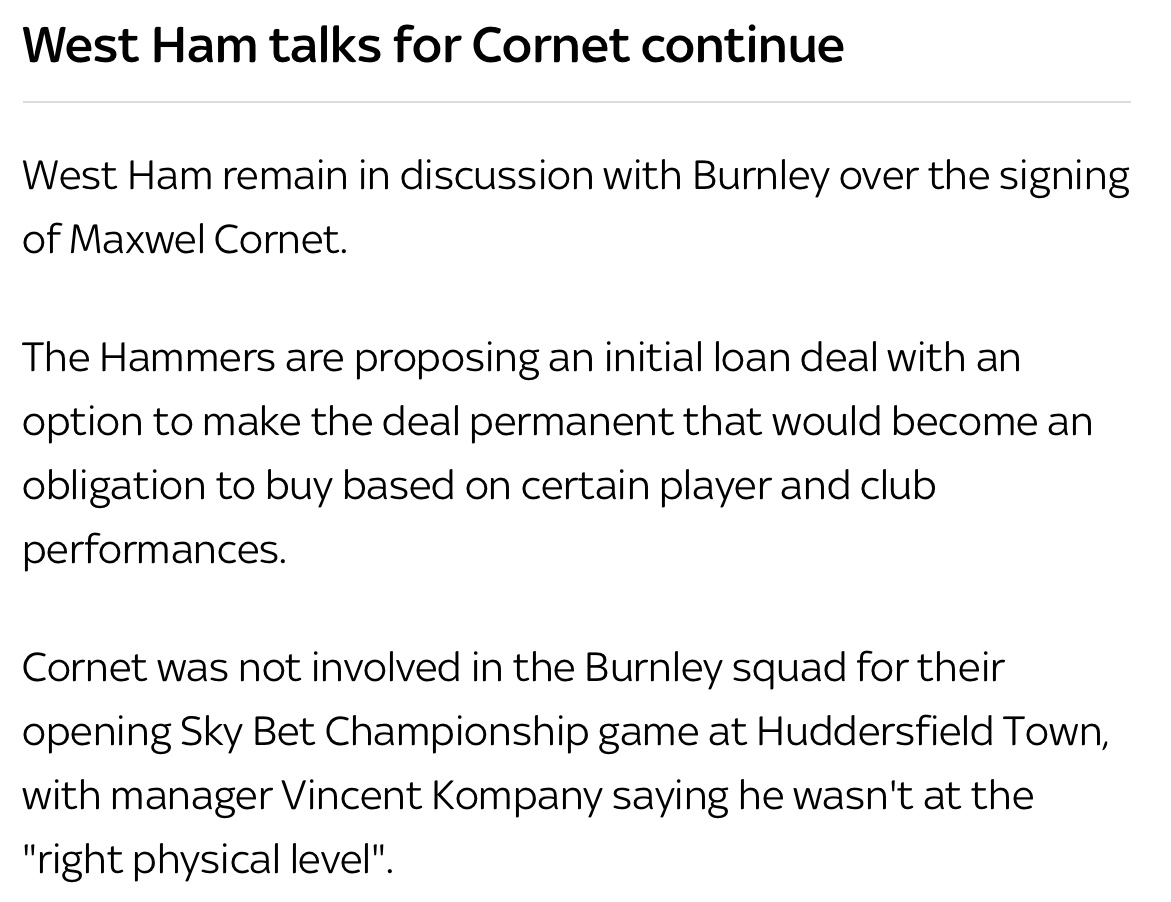Click the words "The Hammers"
This screenshot has width=1171, height=902.
[x=148, y=357]
